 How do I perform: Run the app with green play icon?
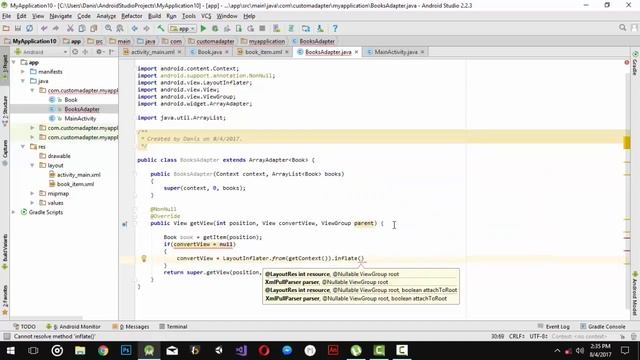[203, 29]
